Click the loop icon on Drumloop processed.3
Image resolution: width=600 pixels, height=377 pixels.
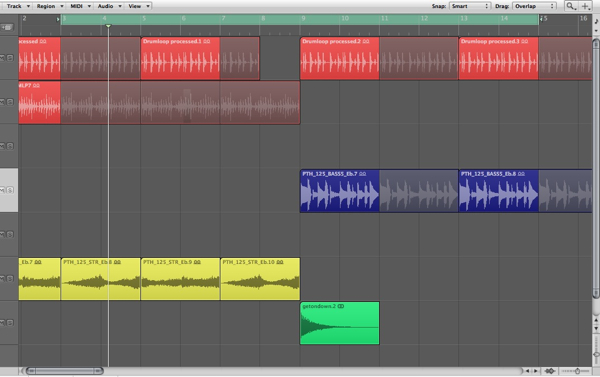tap(525, 41)
